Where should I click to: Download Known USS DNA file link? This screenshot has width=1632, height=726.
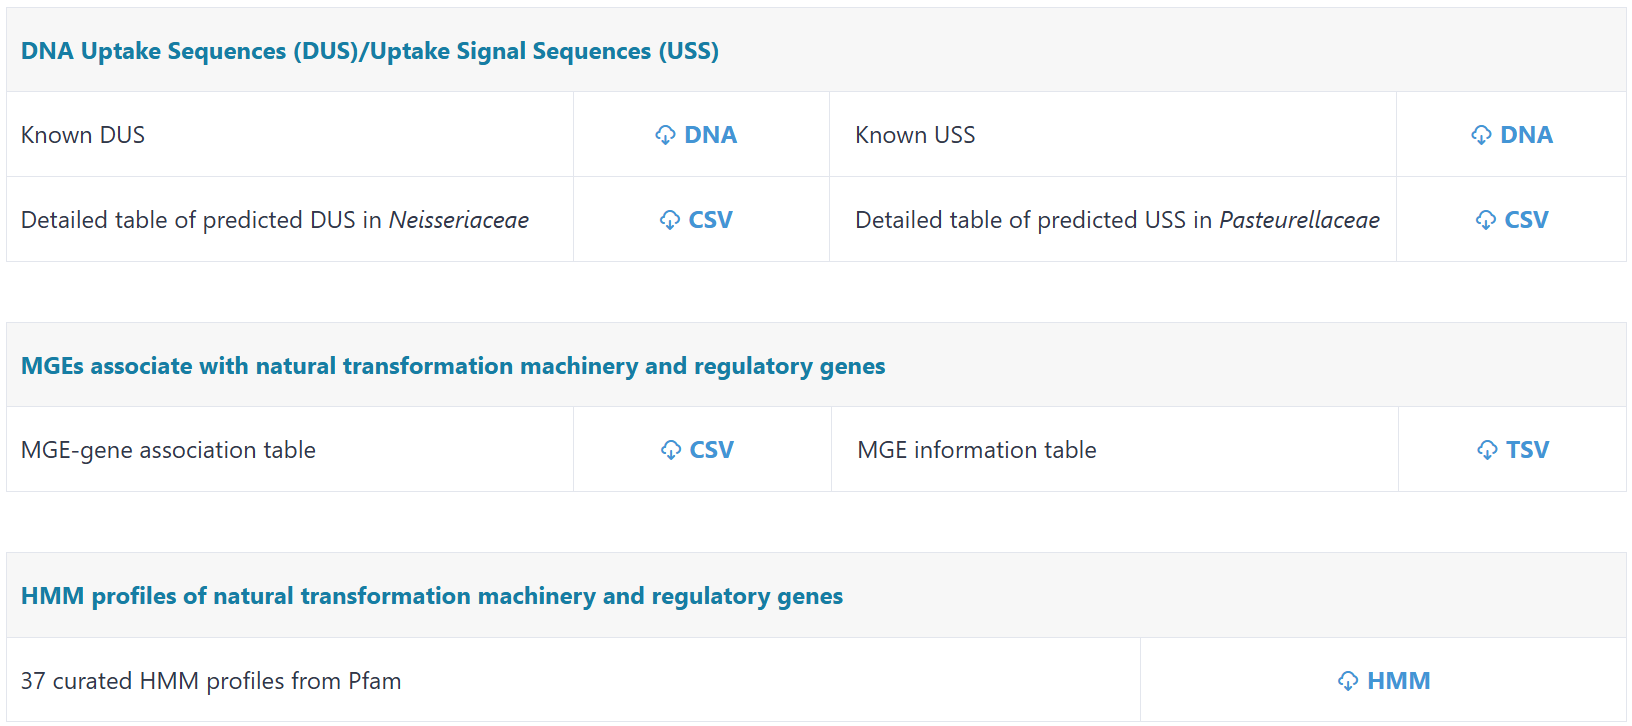pyautogui.click(x=1526, y=135)
